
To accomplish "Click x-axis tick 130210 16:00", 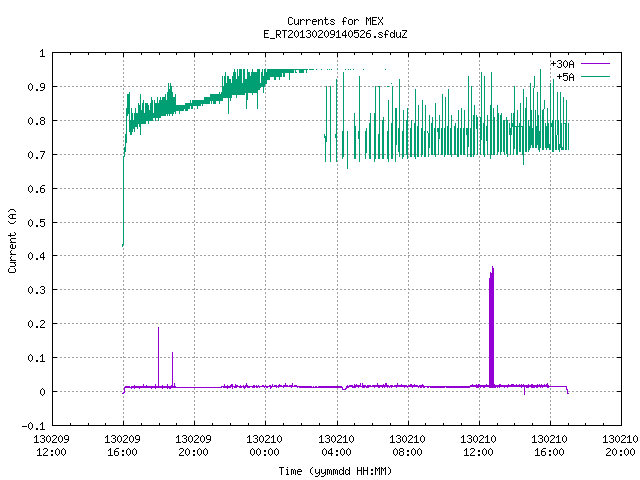I will [x=549, y=446].
